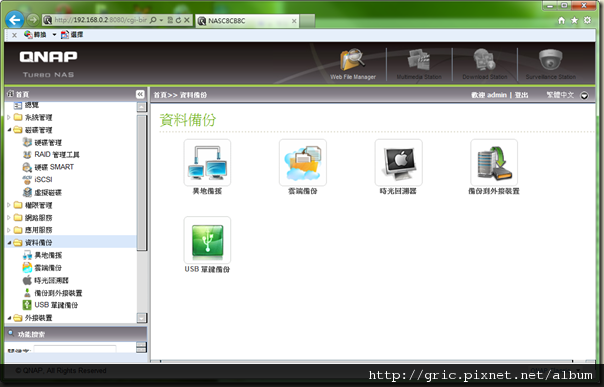
Task: Open Multimedia Station icon
Action: click(x=419, y=64)
